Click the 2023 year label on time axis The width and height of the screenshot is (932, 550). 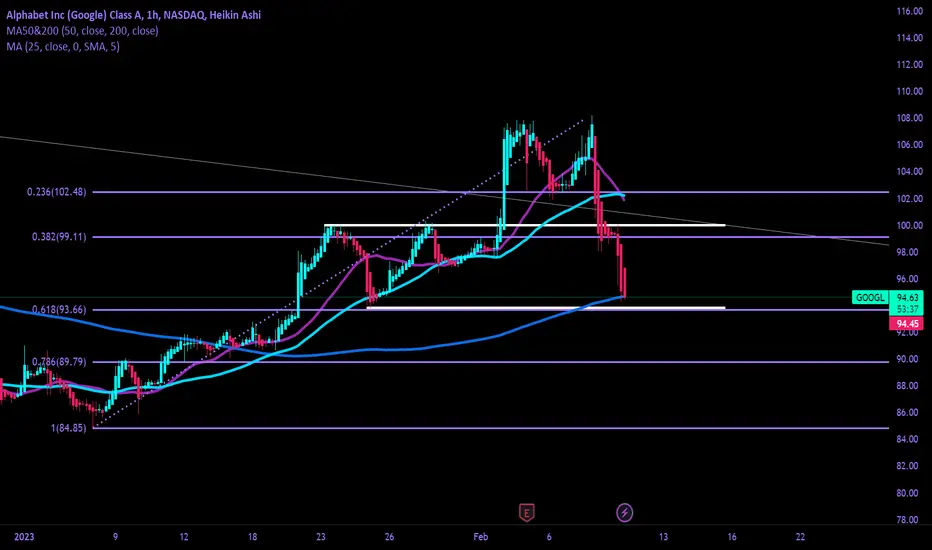point(24,536)
